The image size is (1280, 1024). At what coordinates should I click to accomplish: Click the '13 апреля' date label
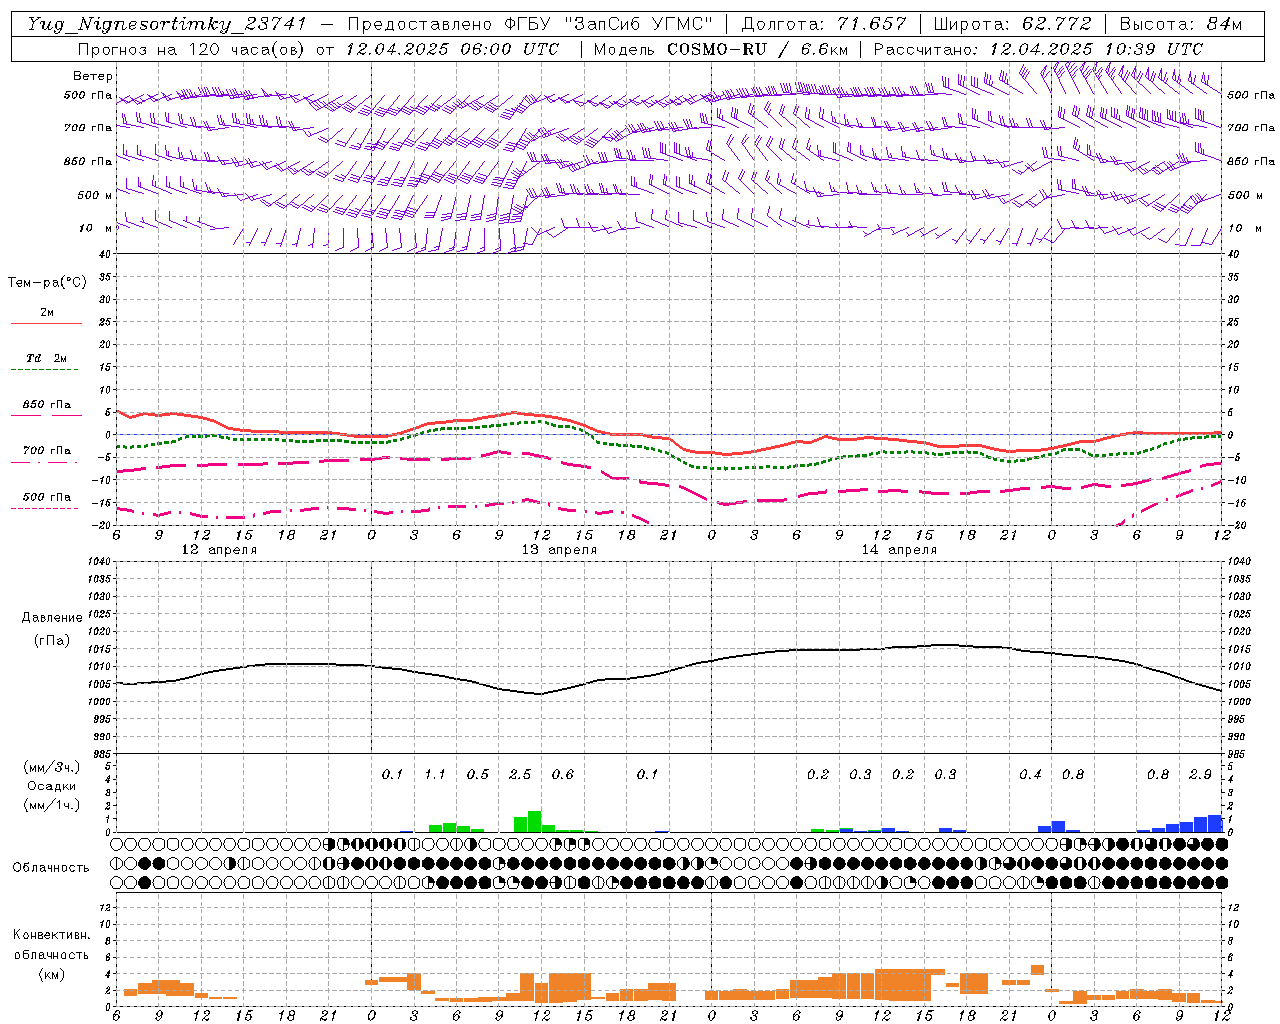point(559,550)
